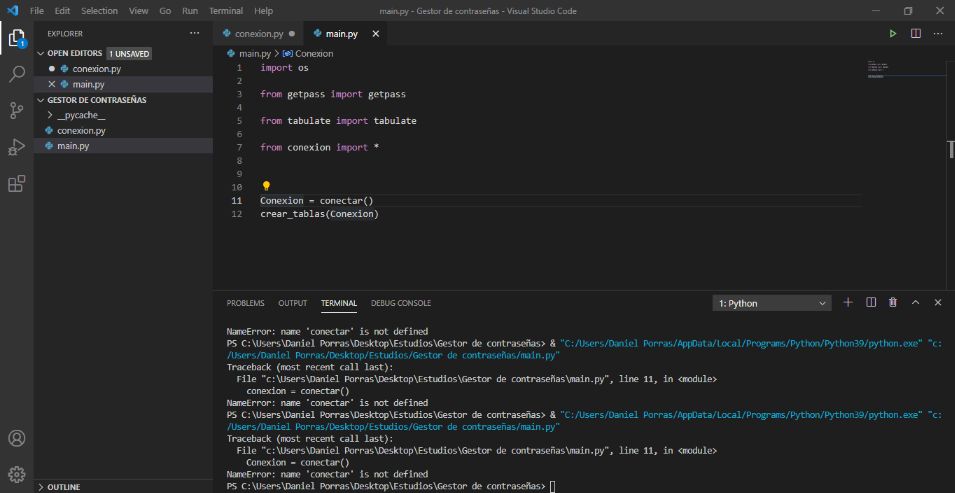Maximize the terminal panel using the up chevron
The image size is (955, 493).
[x=916, y=302]
